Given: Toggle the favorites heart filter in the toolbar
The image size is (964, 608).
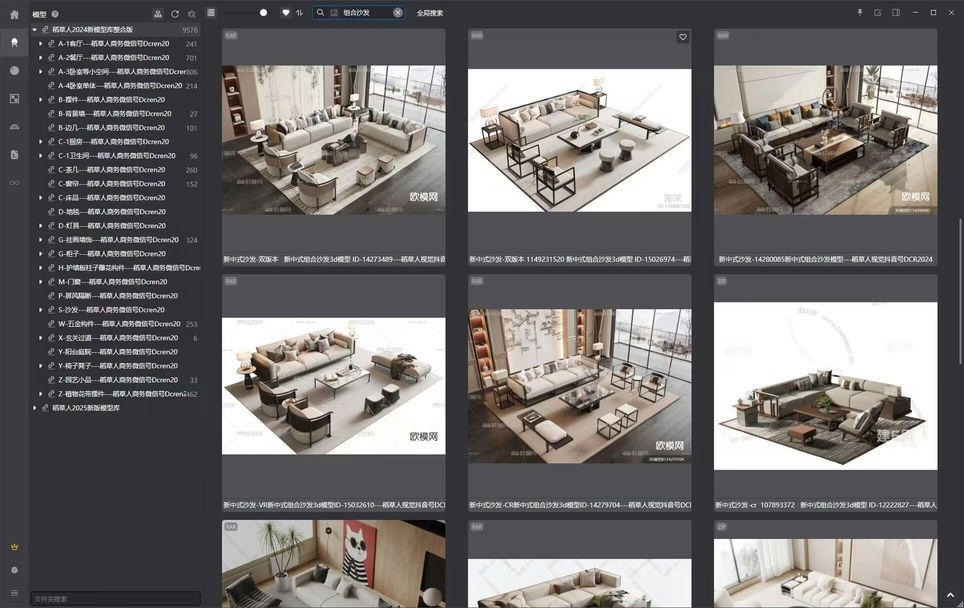Looking at the screenshot, I should click(285, 13).
